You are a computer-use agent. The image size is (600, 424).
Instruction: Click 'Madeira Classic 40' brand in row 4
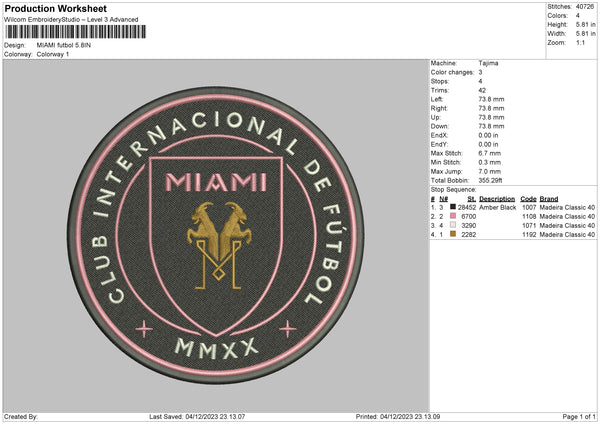pyautogui.click(x=567, y=235)
